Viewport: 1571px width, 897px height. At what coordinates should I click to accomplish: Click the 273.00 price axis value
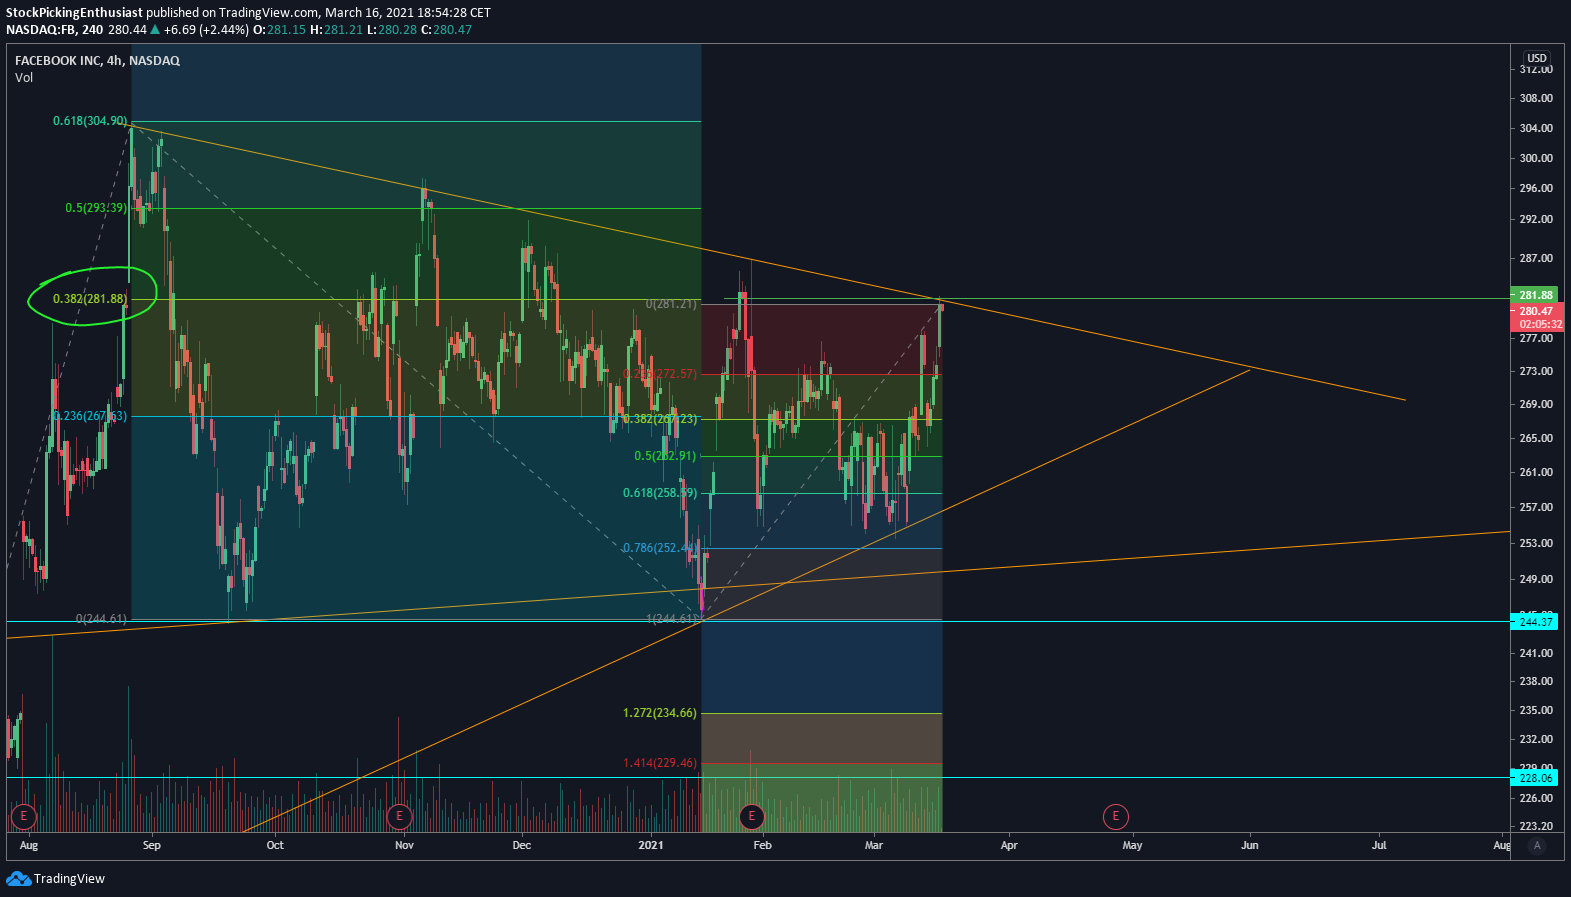[x=1536, y=371]
